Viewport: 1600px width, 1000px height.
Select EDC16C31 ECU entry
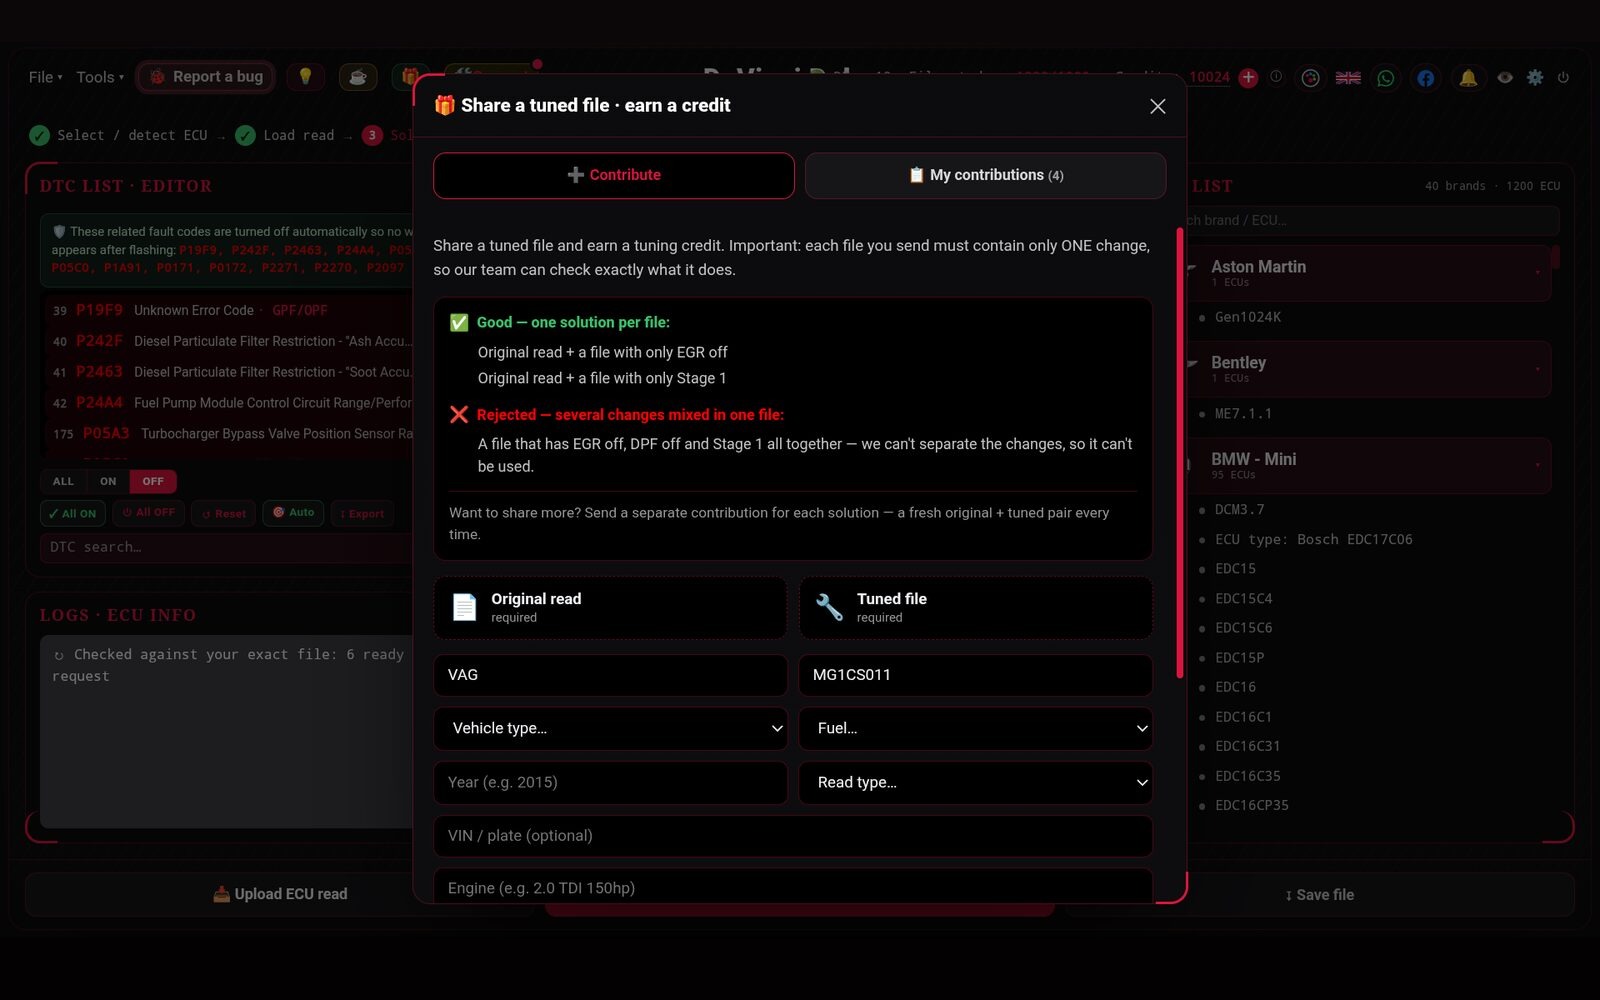[x=1247, y=746]
